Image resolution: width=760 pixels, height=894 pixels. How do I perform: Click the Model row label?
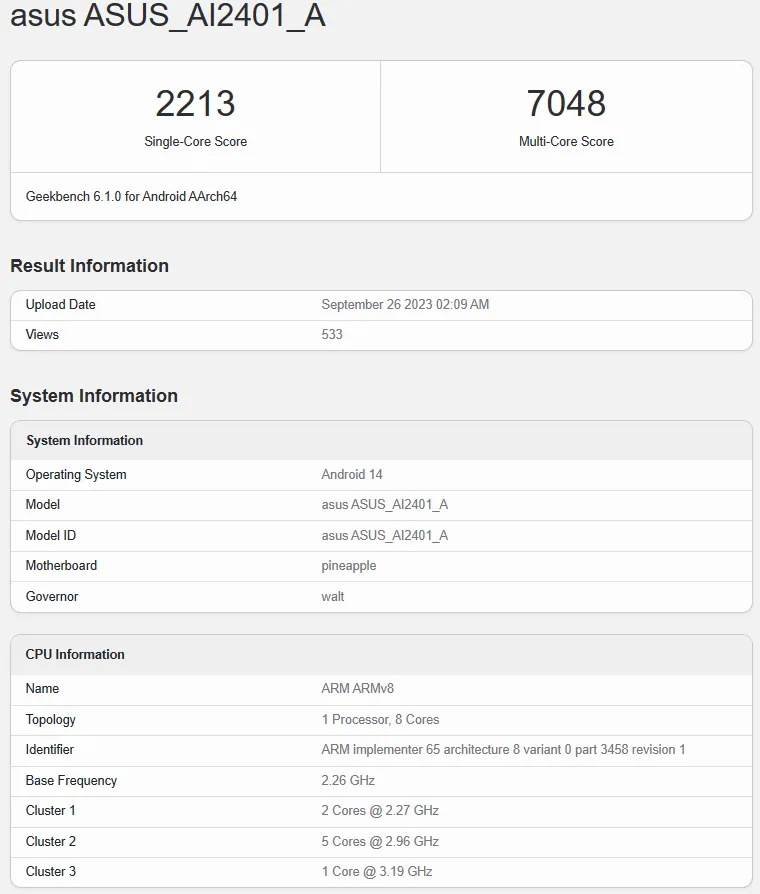[x=43, y=505]
